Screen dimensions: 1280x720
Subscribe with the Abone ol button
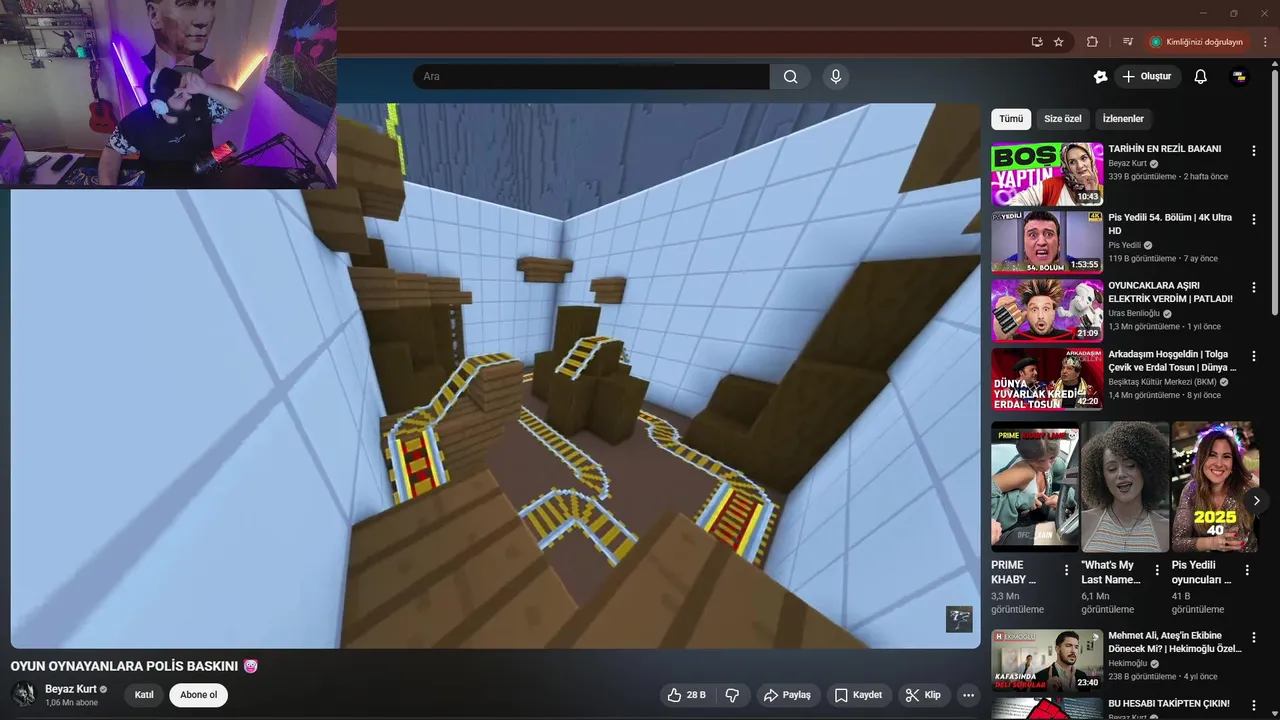click(198, 695)
